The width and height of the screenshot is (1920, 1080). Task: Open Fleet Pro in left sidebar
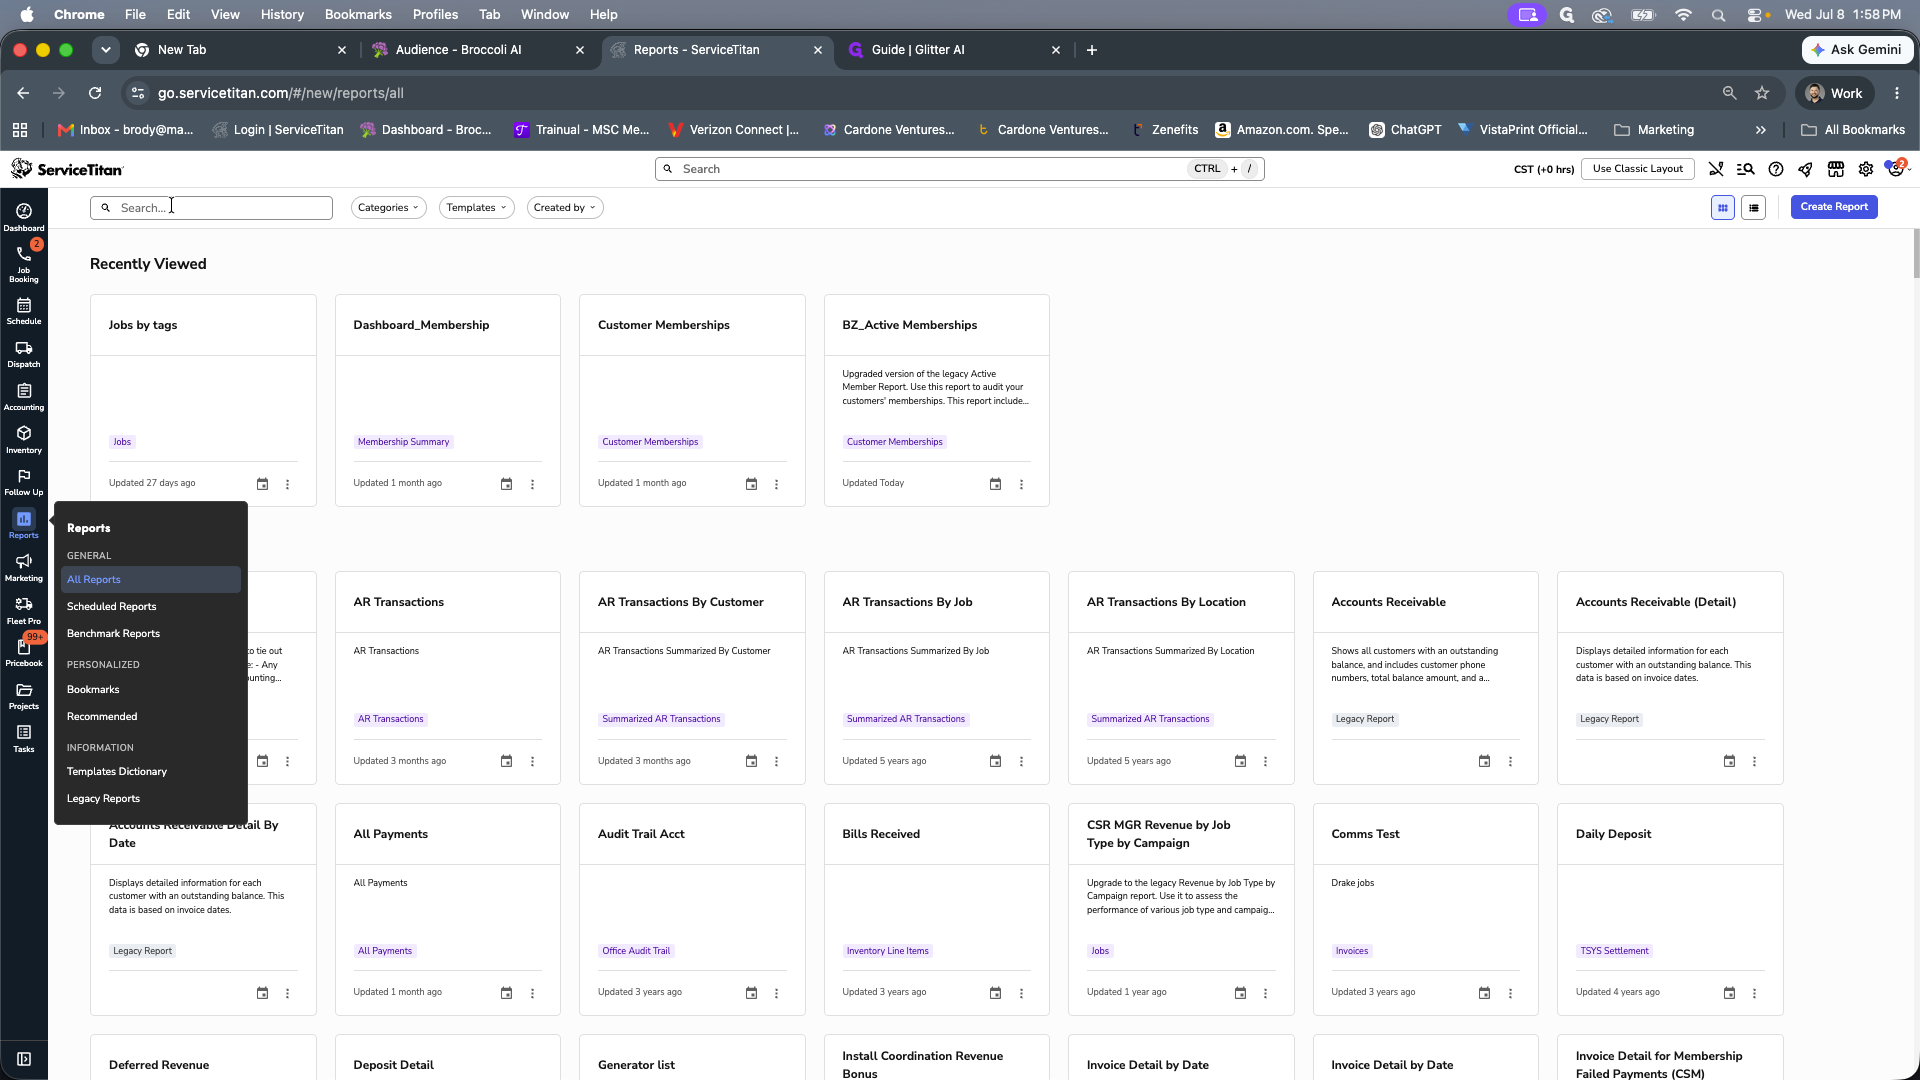pos(24,611)
